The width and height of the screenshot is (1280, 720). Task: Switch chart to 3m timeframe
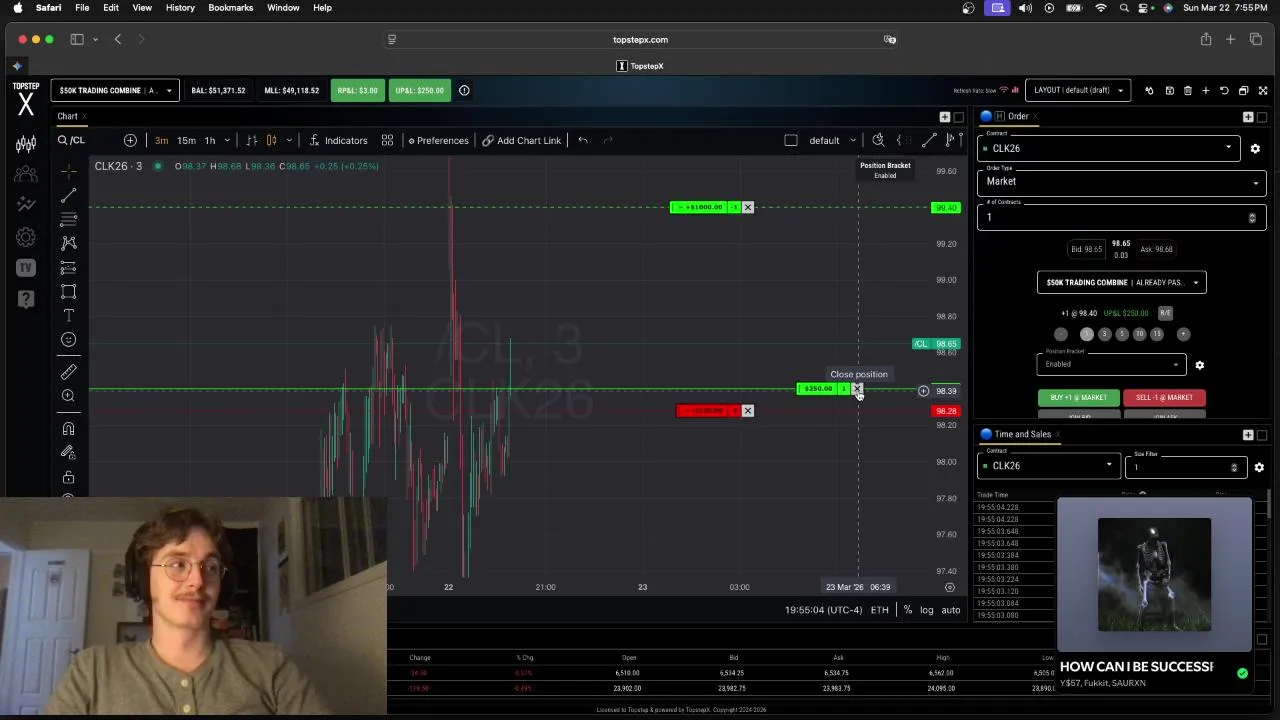coord(161,140)
